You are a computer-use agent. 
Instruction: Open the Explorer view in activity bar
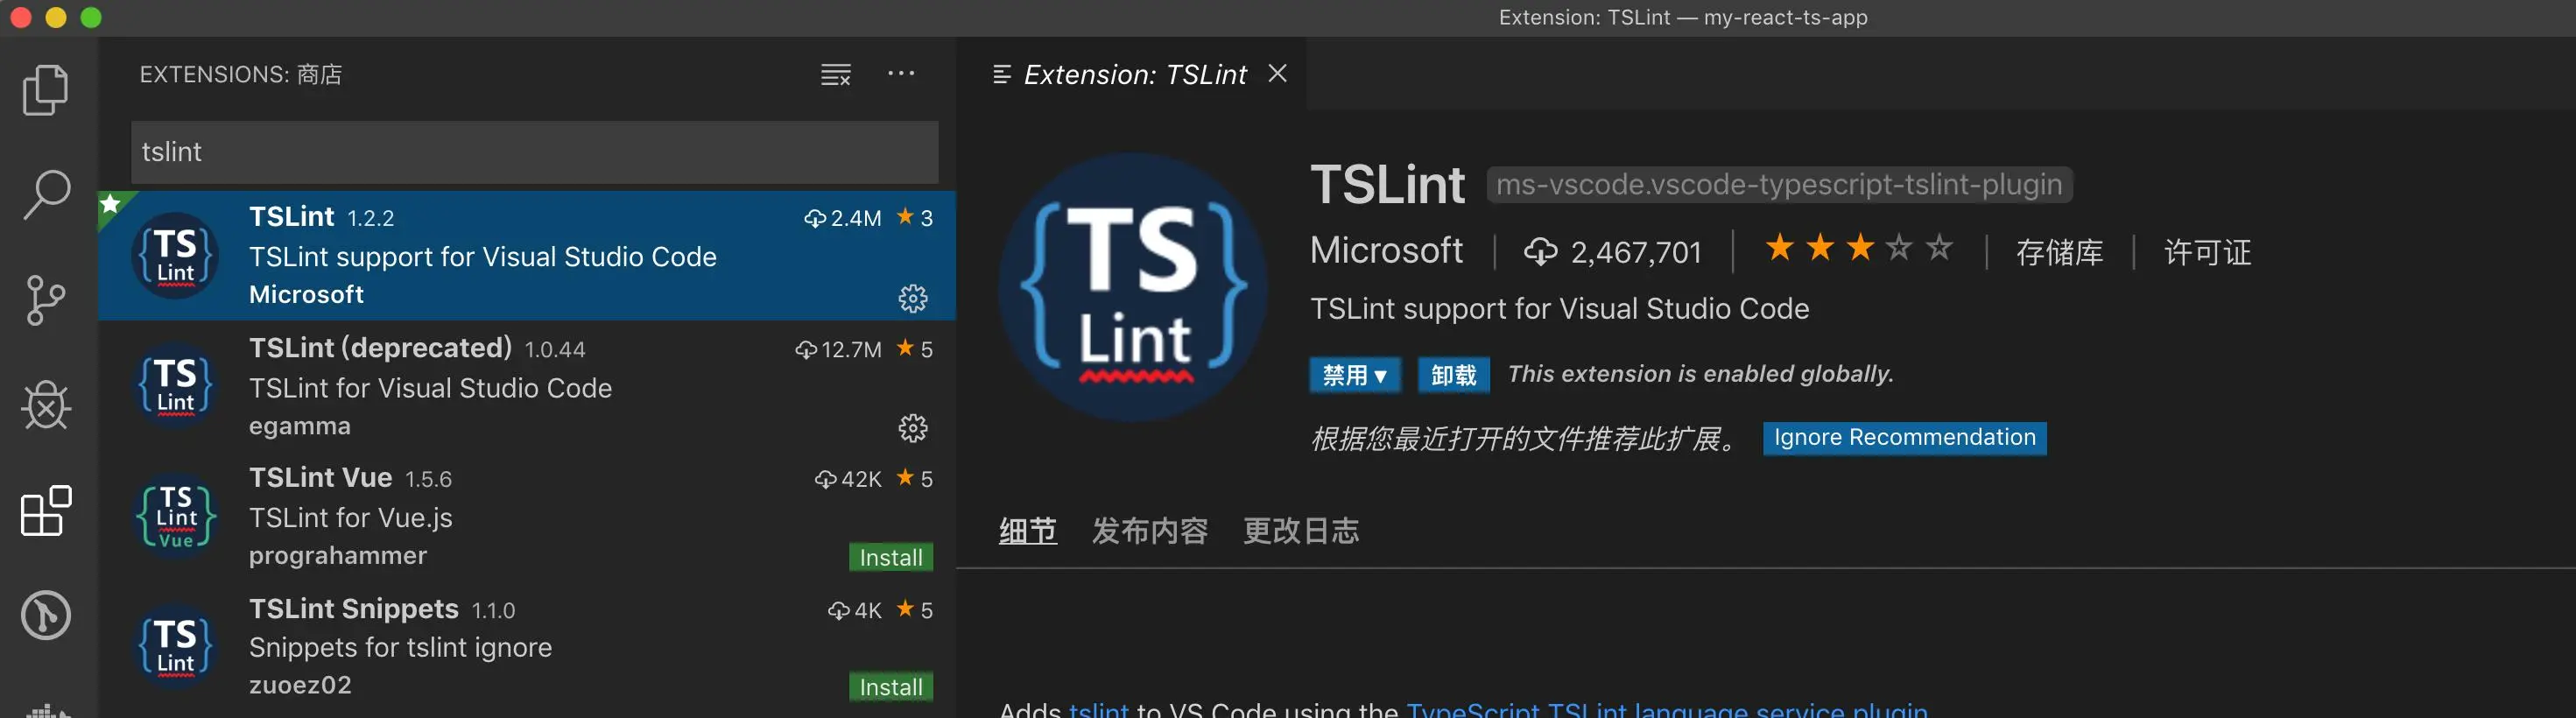coord(46,90)
